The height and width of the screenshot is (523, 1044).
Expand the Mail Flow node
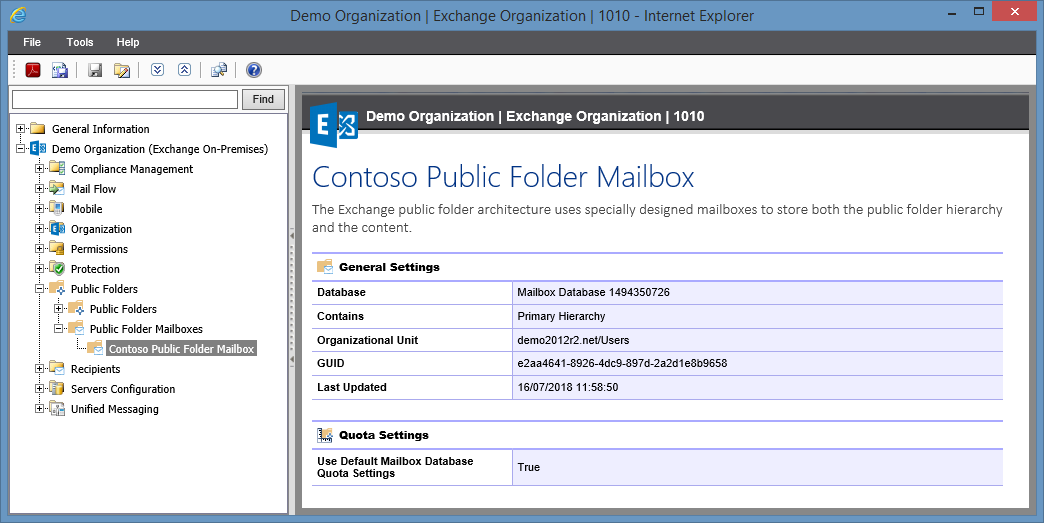[x=39, y=189]
